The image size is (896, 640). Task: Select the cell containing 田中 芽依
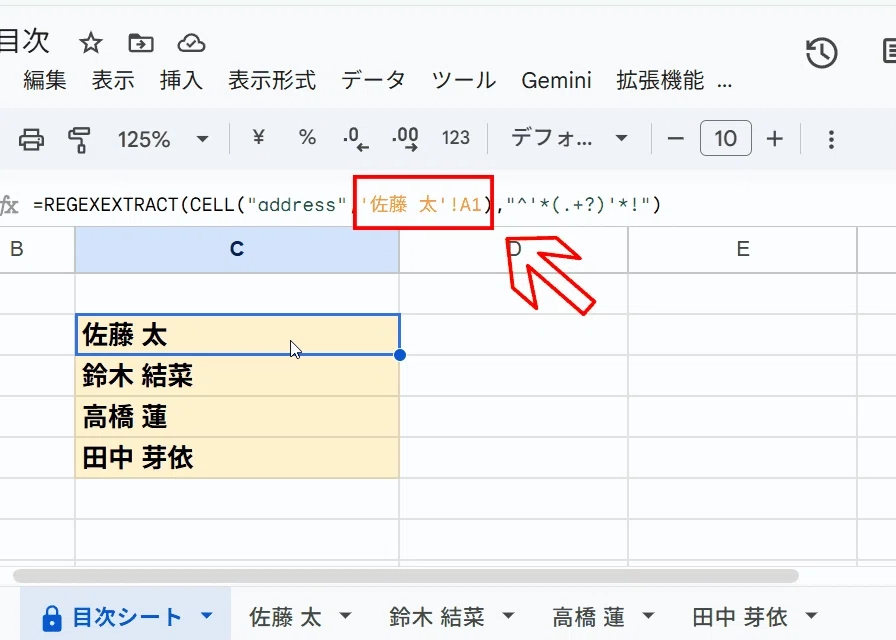pos(237,458)
